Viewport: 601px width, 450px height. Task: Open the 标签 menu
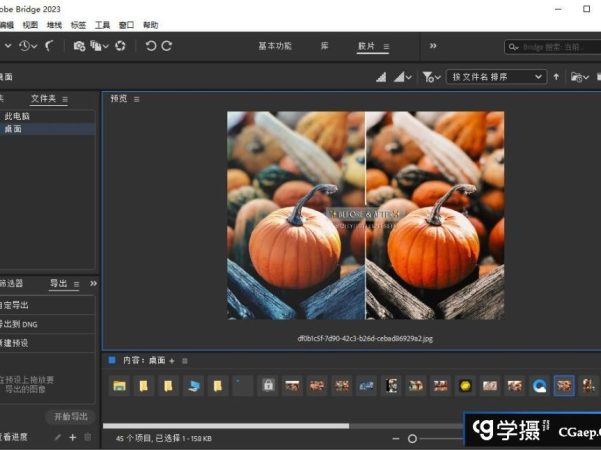(x=78, y=25)
